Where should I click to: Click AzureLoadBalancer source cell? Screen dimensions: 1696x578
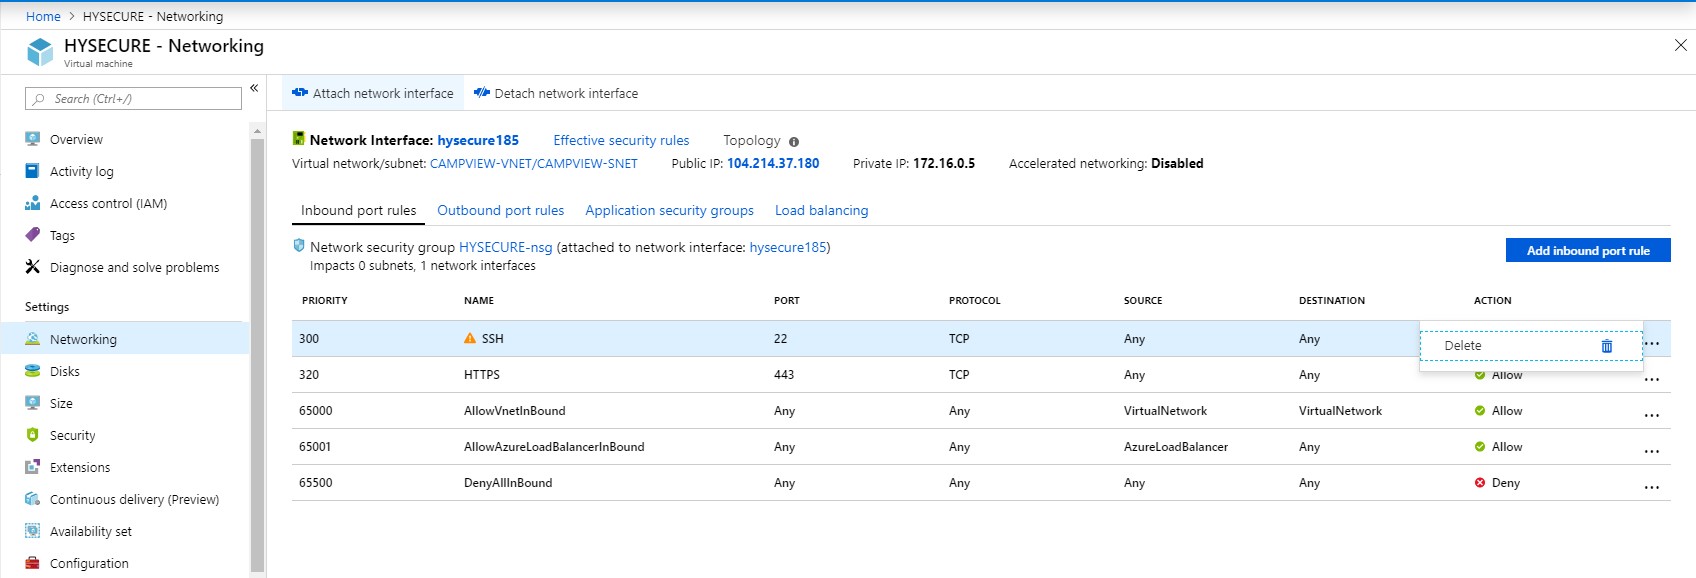1176,447
